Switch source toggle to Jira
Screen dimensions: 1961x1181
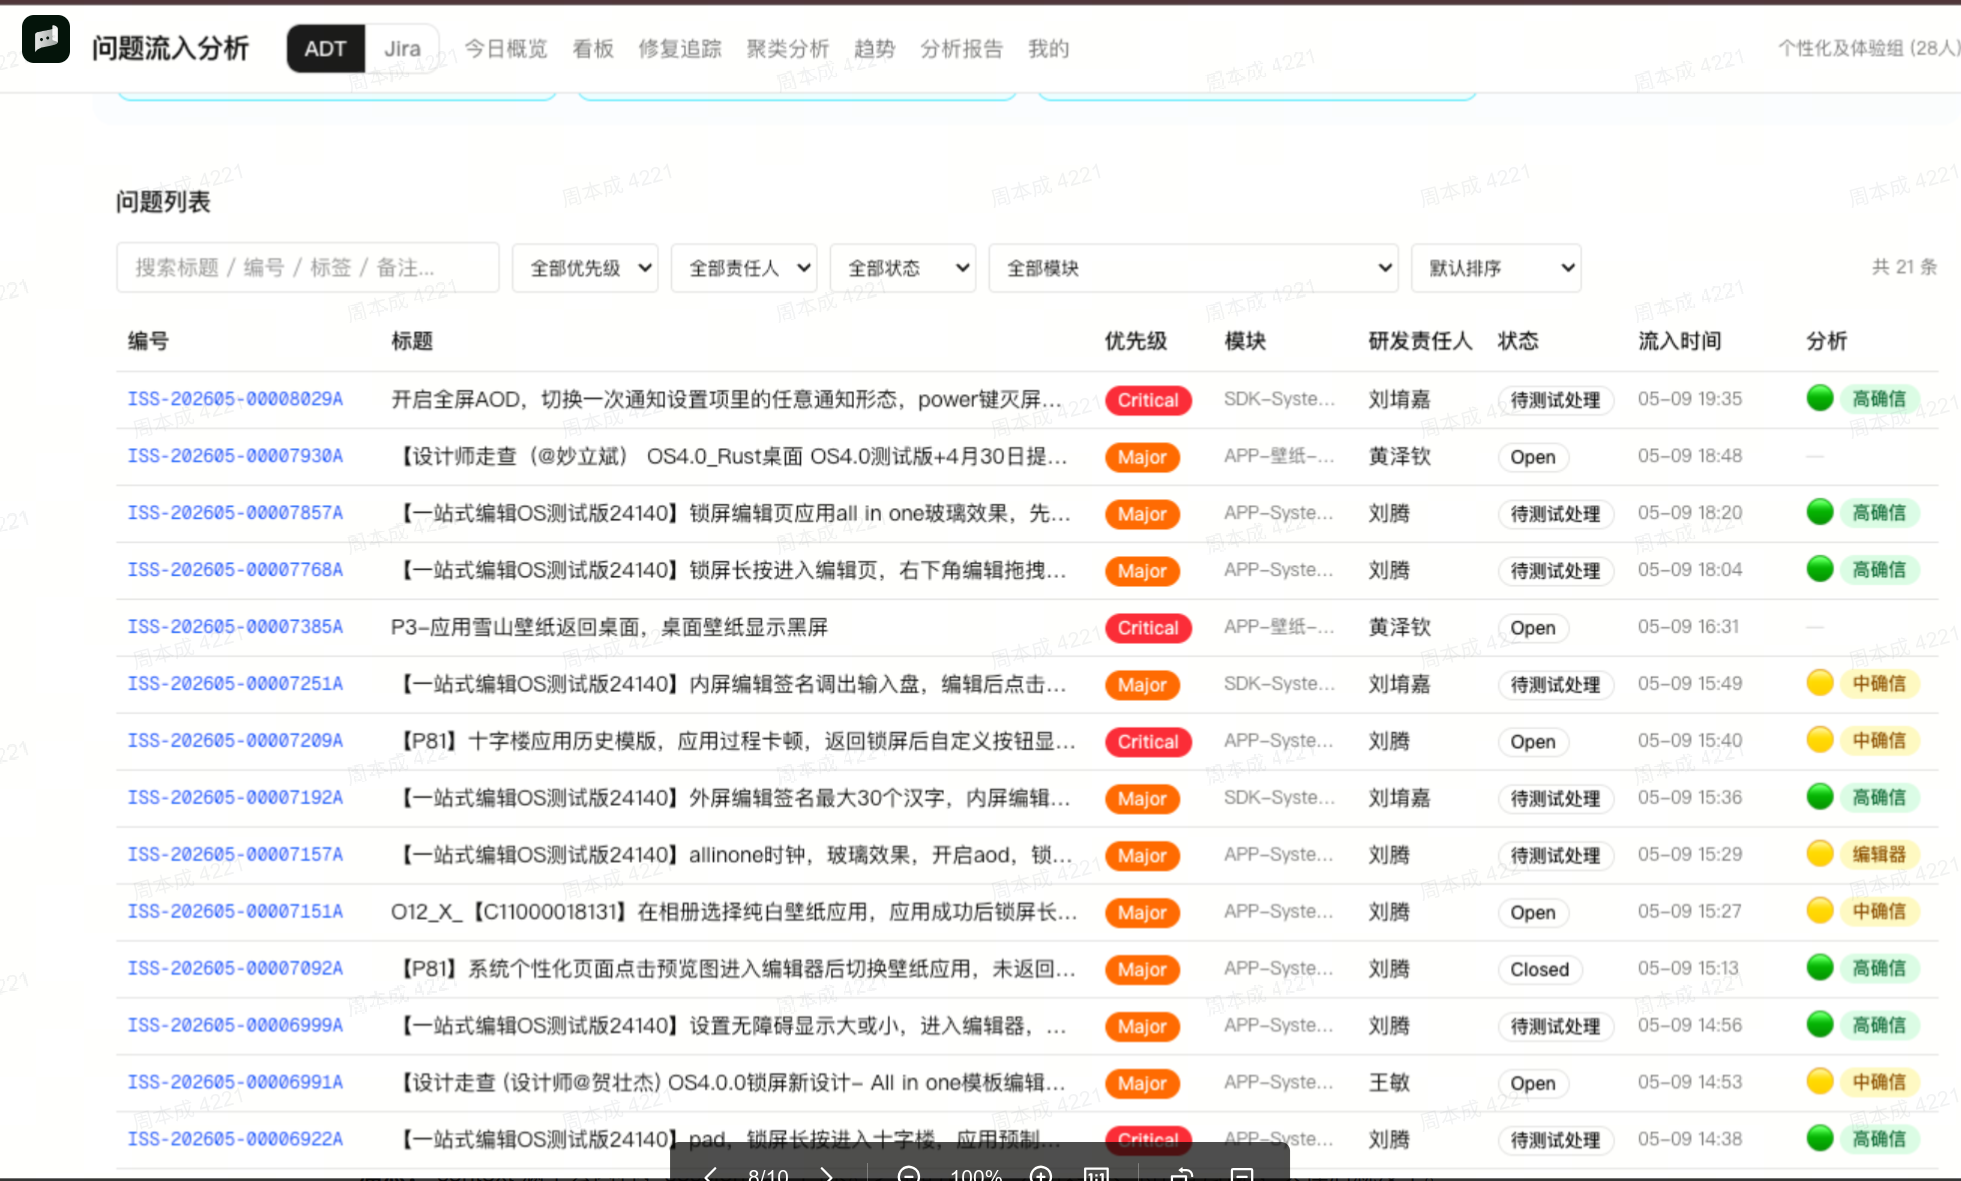402,49
